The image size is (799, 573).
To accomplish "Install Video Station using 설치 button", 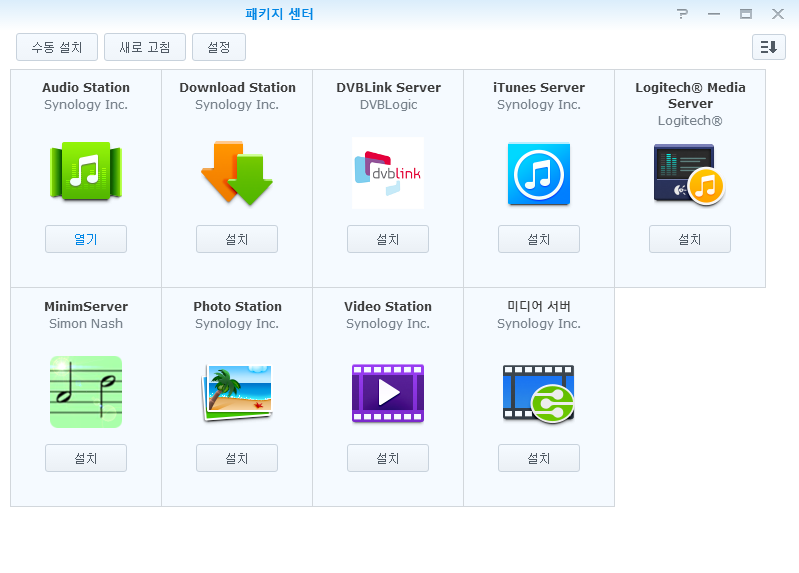I will click(388, 458).
